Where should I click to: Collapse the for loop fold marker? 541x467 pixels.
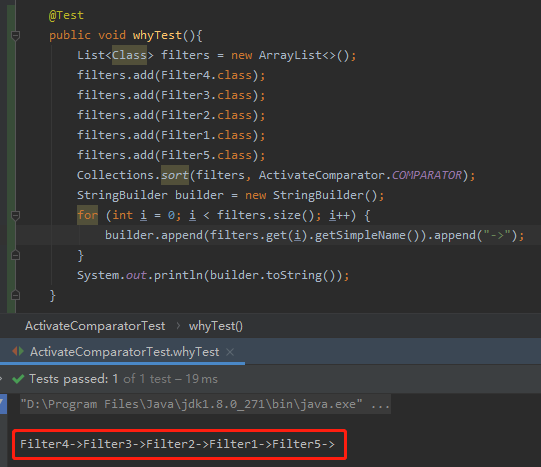click(x=16, y=216)
